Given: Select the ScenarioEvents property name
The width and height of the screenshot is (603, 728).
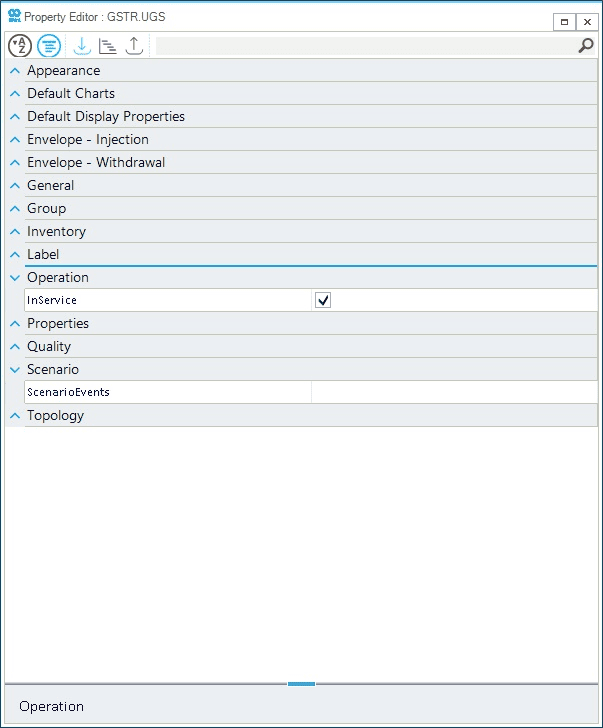Looking at the screenshot, I should tap(68, 392).
